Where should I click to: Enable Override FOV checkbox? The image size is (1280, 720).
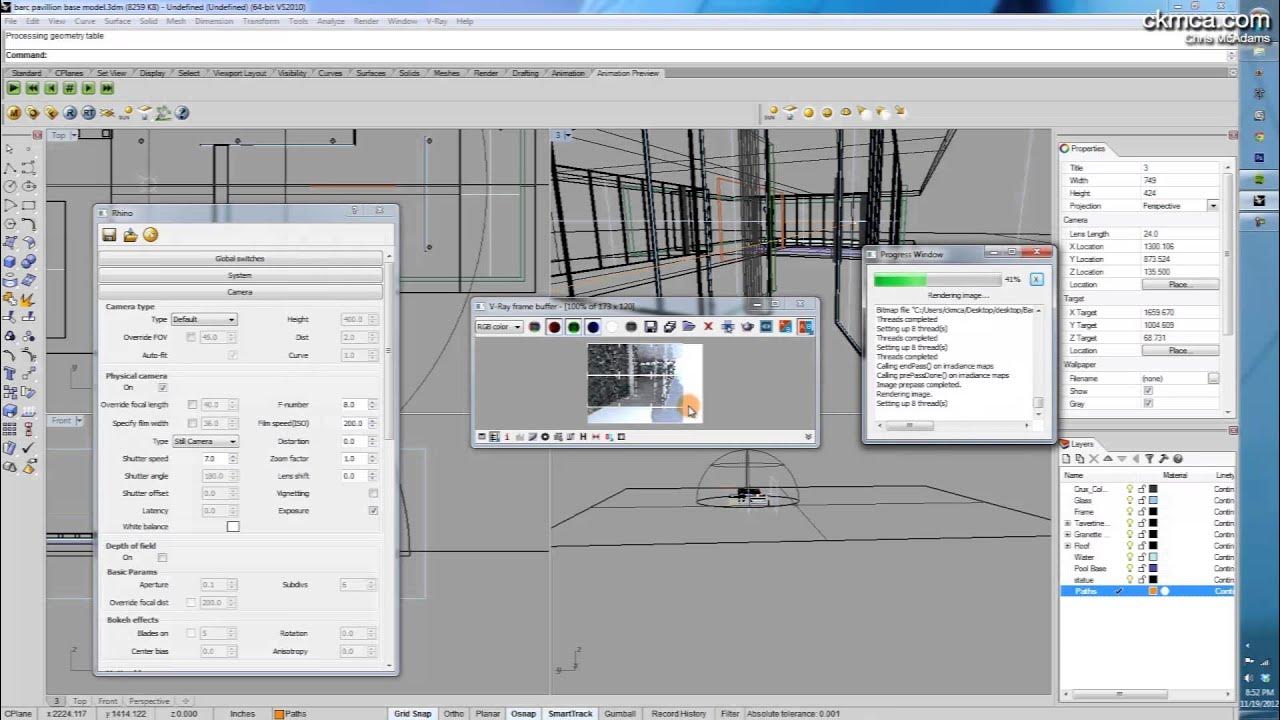(191, 337)
